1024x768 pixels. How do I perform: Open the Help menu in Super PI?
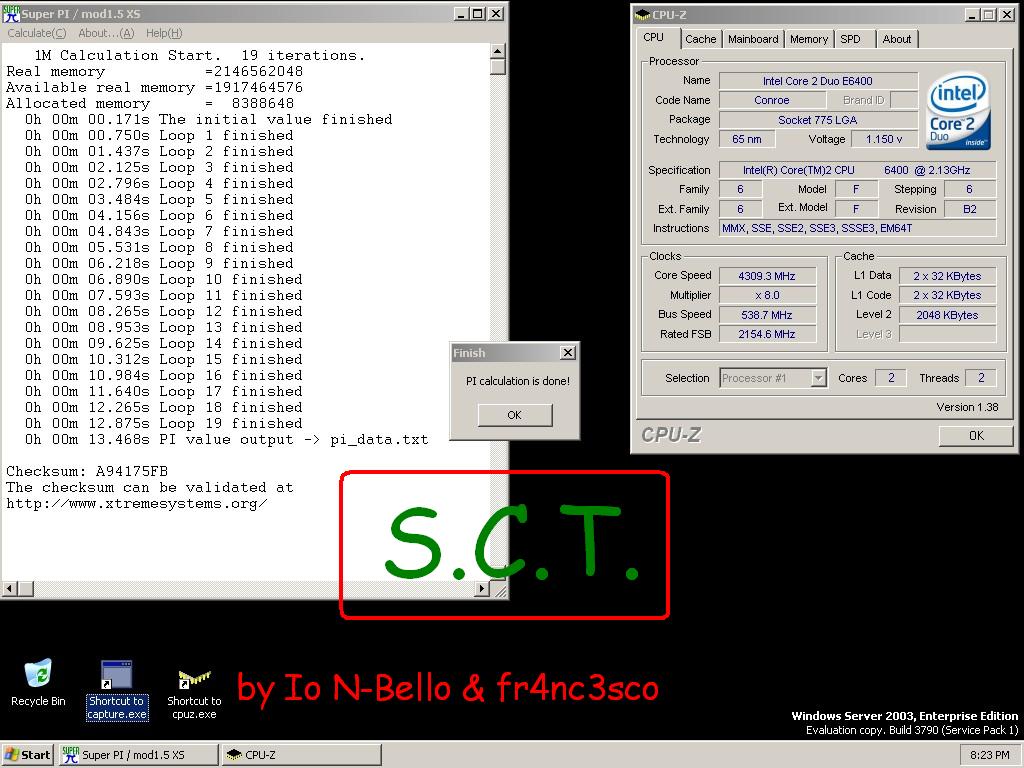(x=164, y=33)
